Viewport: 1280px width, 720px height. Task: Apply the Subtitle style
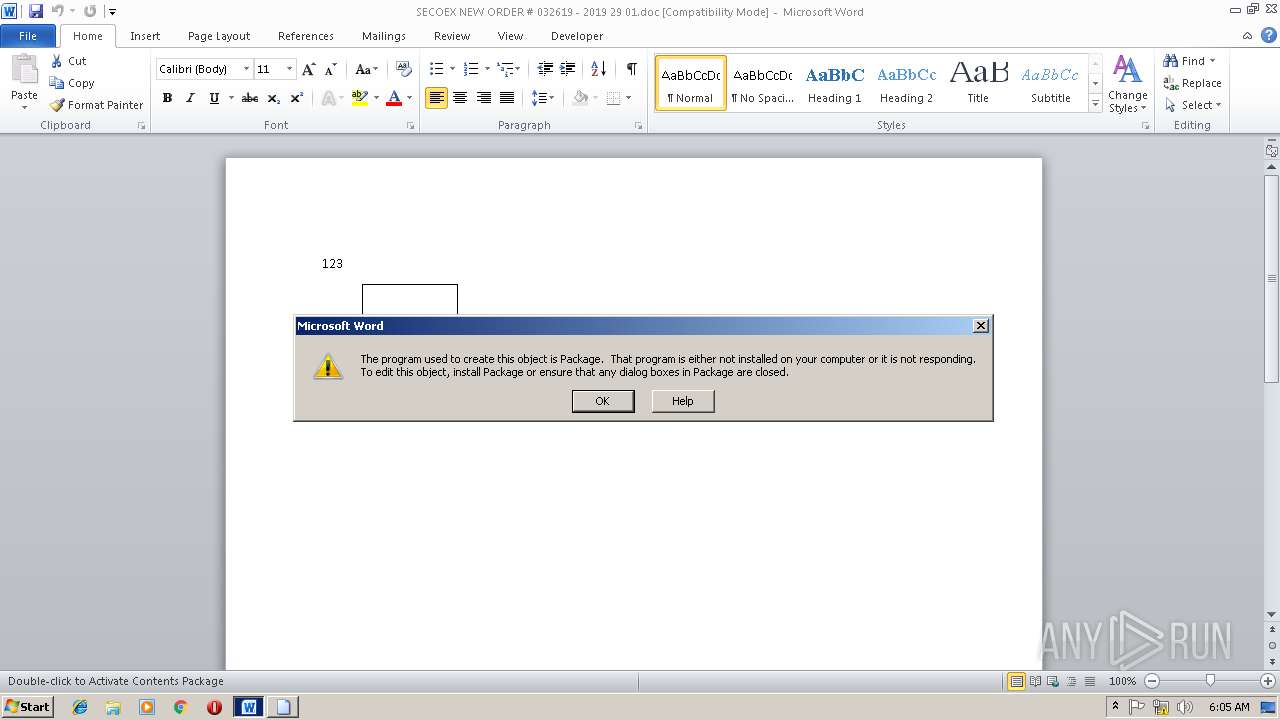click(1050, 83)
